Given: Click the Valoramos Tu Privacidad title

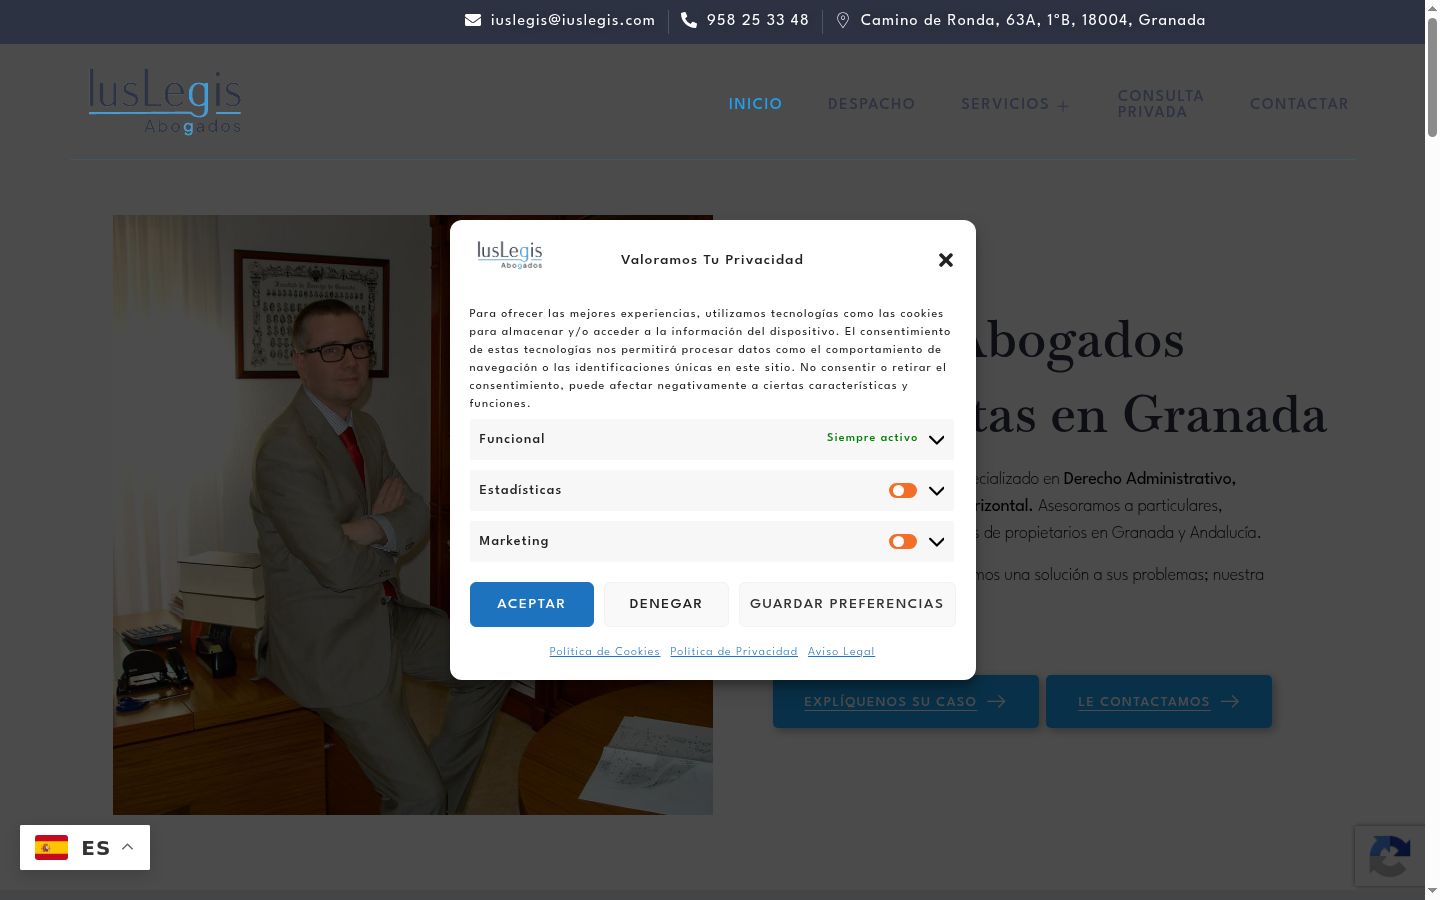Looking at the screenshot, I should [712, 260].
